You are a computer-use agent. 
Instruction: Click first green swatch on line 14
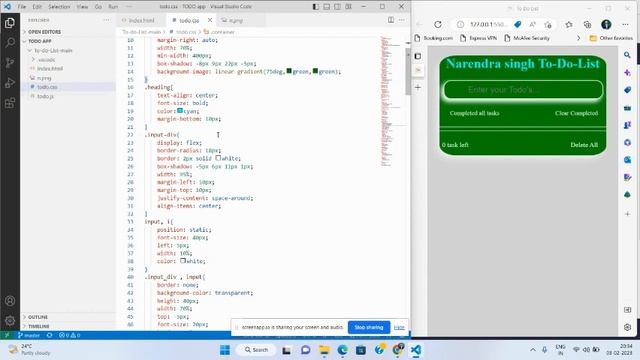pyautogui.click(x=289, y=71)
